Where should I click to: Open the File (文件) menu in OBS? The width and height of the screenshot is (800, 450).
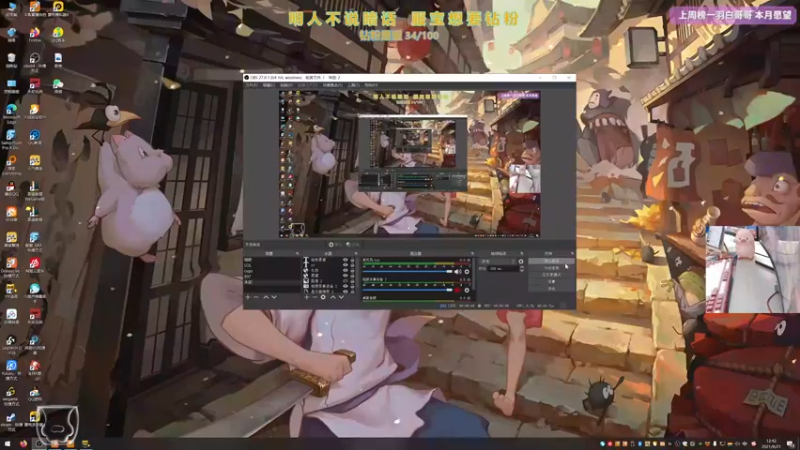coord(252,85)
